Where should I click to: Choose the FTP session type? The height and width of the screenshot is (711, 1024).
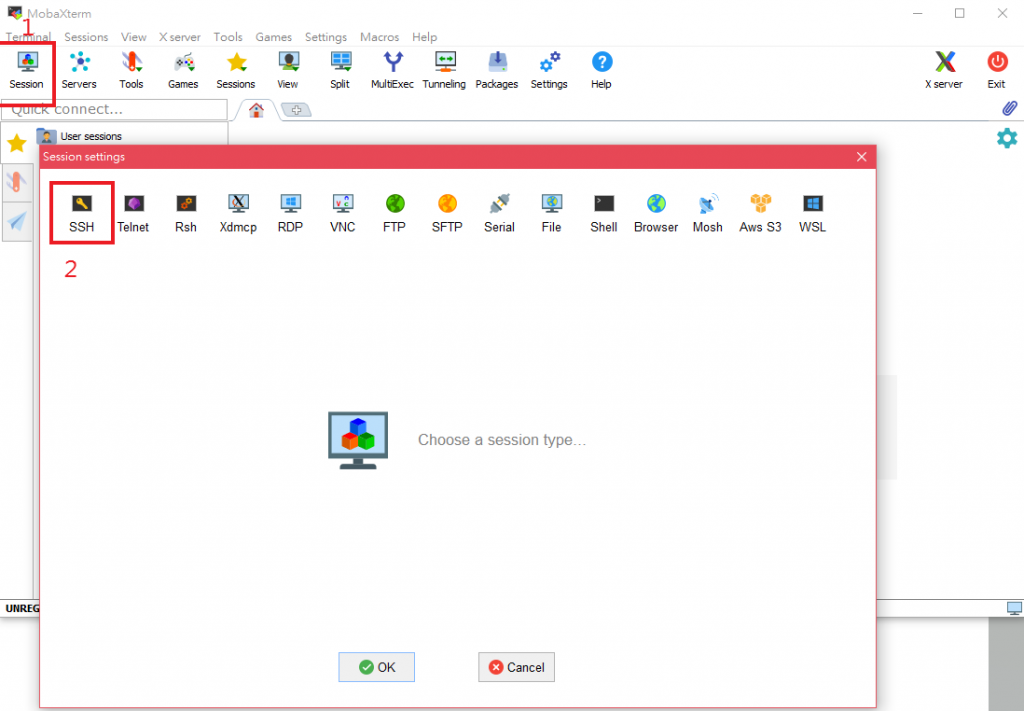click(394, 213)
